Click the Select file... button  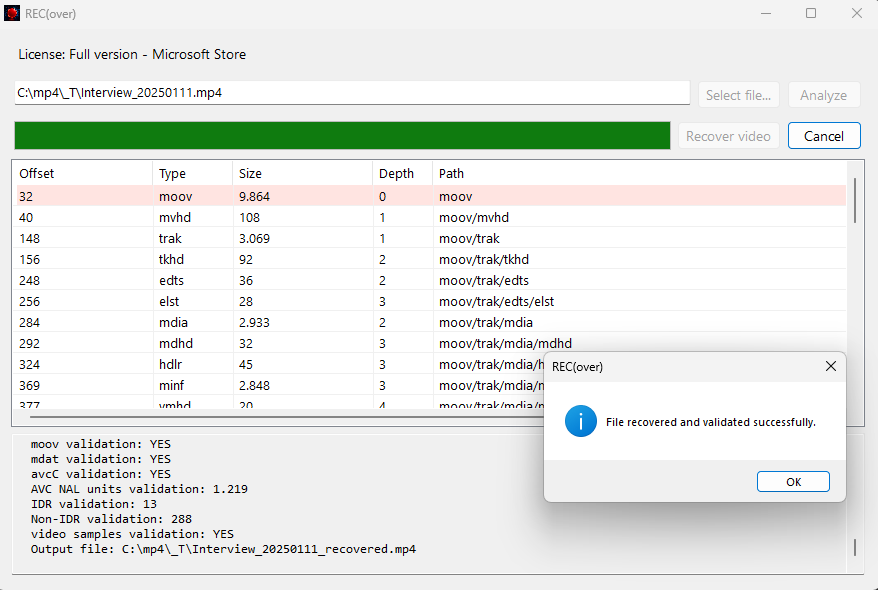click(x=739, y=95)
